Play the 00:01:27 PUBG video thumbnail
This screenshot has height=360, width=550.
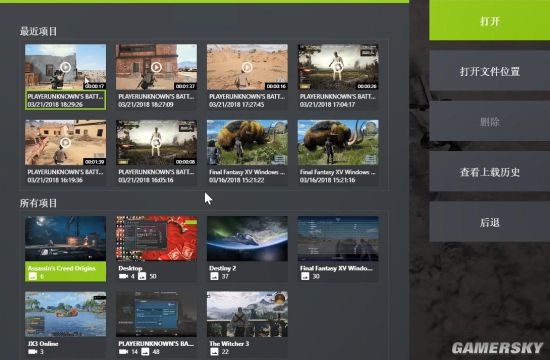[x=156, y=67]
